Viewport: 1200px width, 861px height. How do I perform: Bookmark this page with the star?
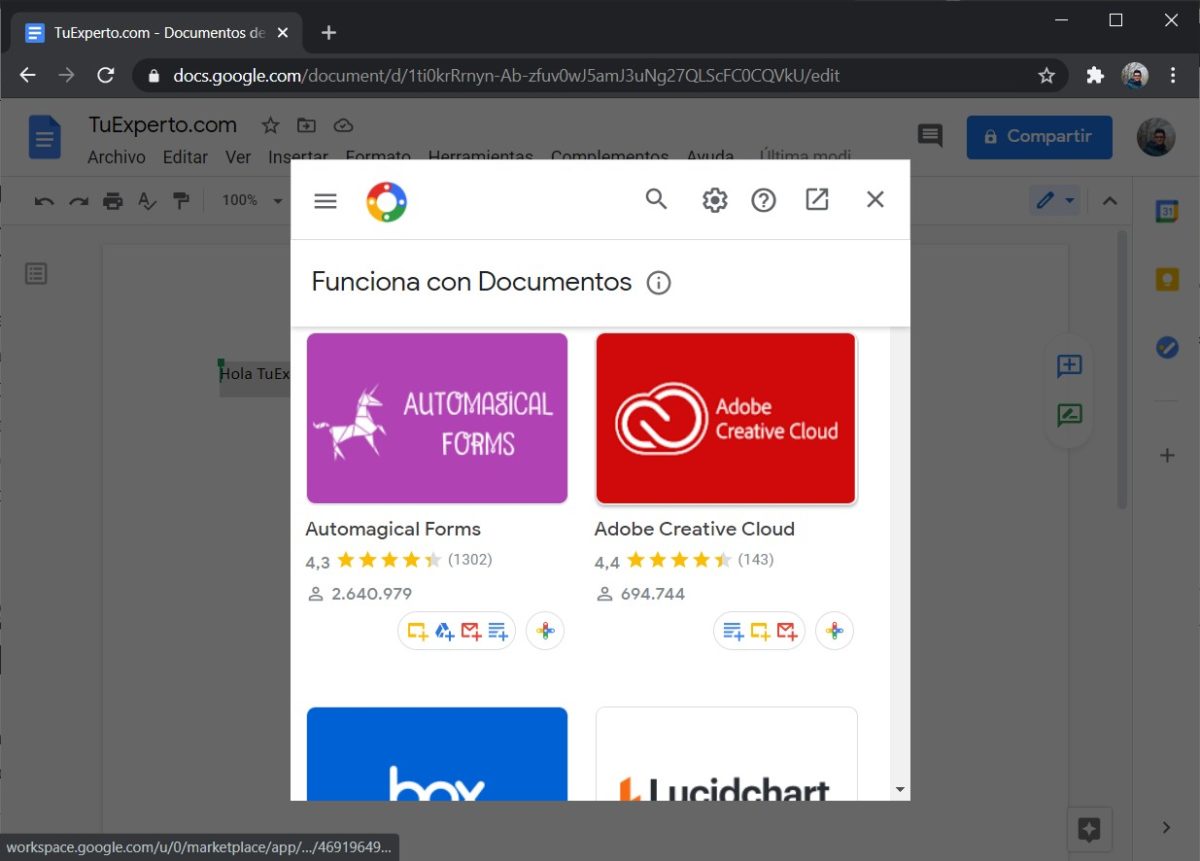1046,75
